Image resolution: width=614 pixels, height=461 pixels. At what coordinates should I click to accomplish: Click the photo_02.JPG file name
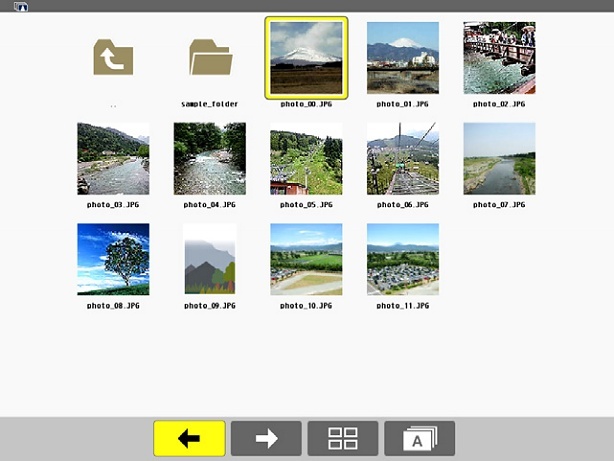tap(499, 104)
